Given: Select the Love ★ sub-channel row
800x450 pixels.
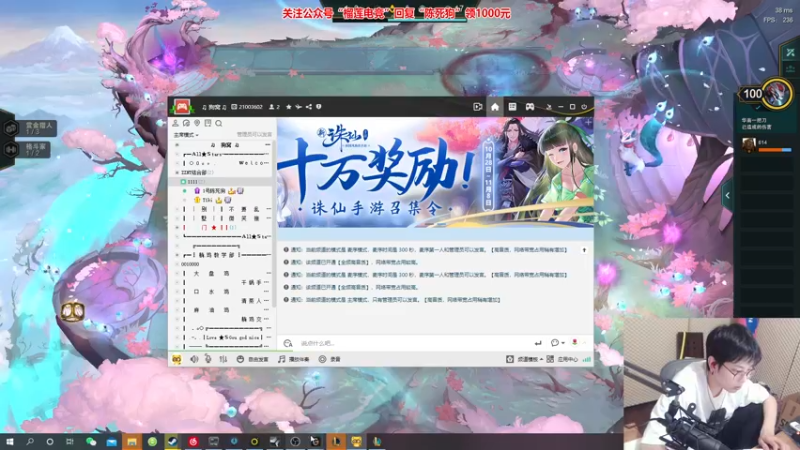Looking at the screenshot, I should click(x=222, y=337).
